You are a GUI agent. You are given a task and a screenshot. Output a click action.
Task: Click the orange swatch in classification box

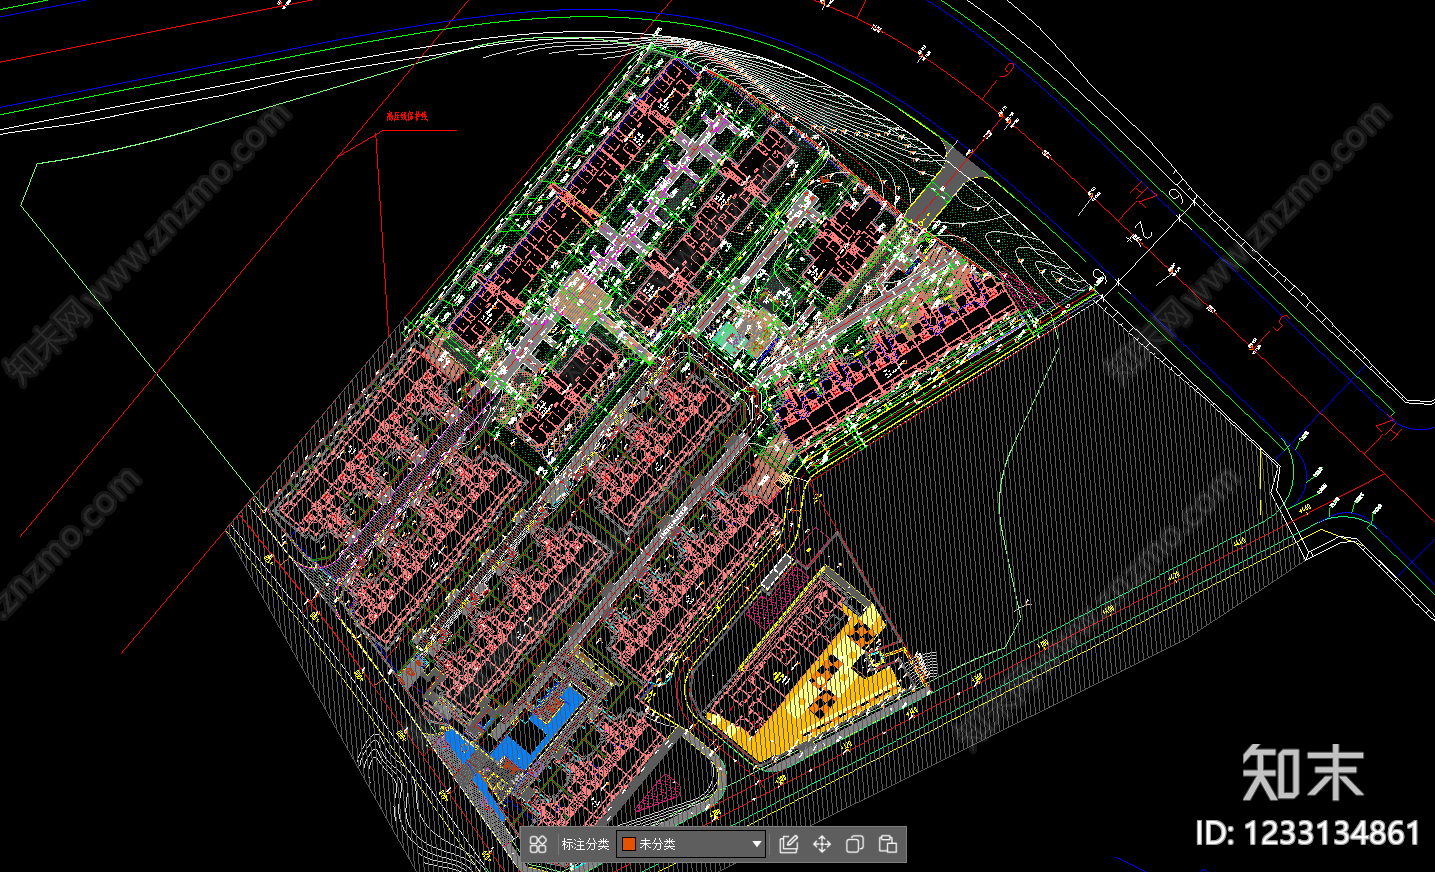[629, 844]
